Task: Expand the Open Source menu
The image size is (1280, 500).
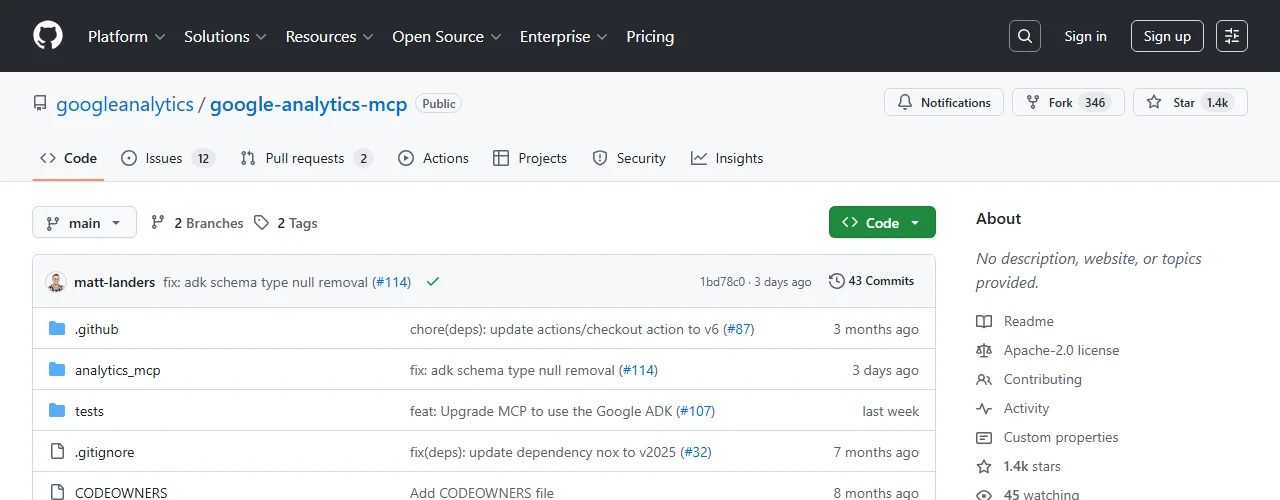Action: pos(446,36)
